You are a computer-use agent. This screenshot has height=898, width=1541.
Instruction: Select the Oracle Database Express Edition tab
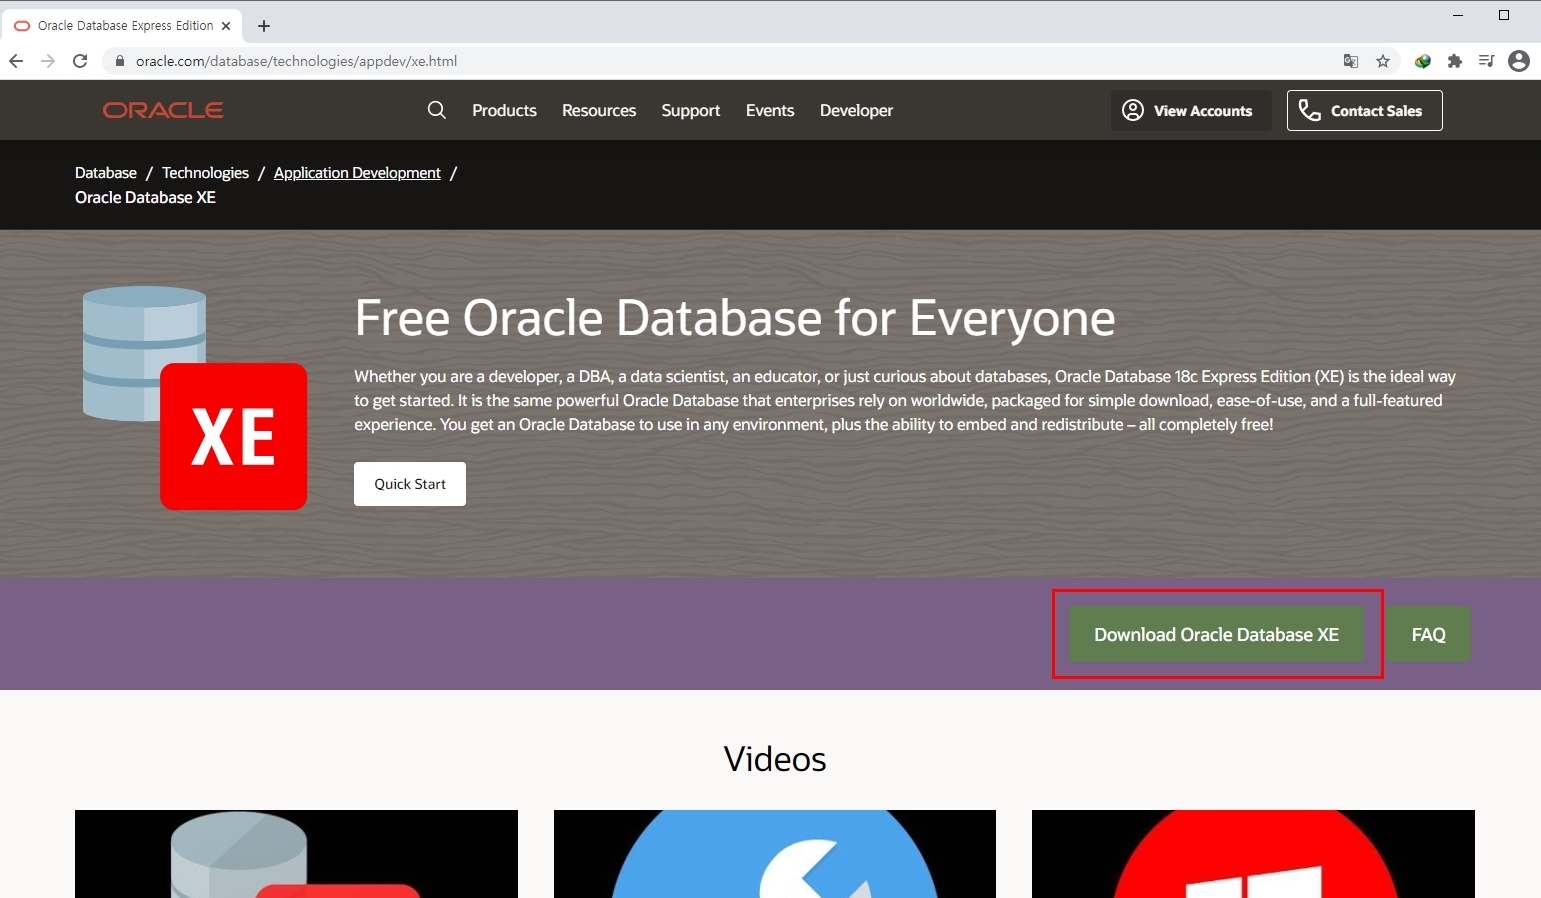point(122,26)
